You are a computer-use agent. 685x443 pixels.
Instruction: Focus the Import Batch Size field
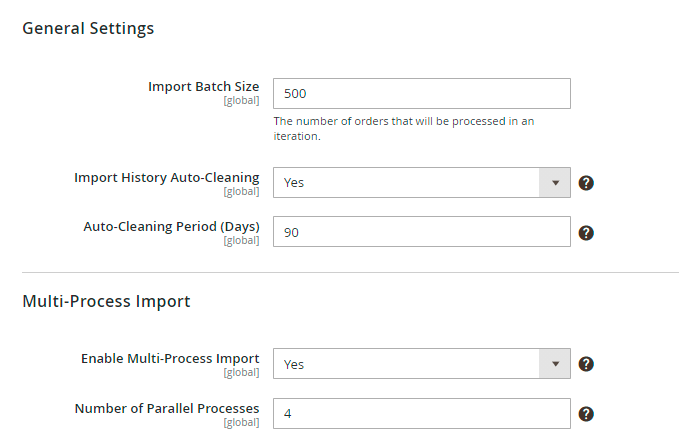421,94
